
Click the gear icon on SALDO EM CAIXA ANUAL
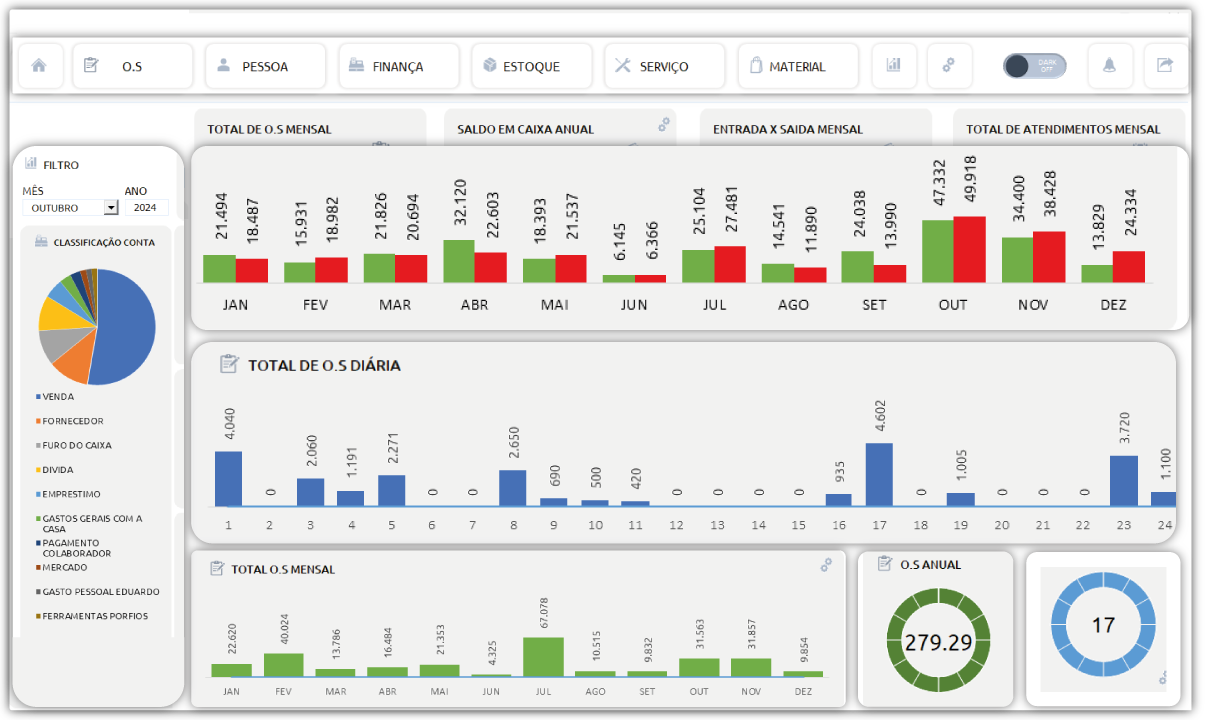tap(662, 126)
